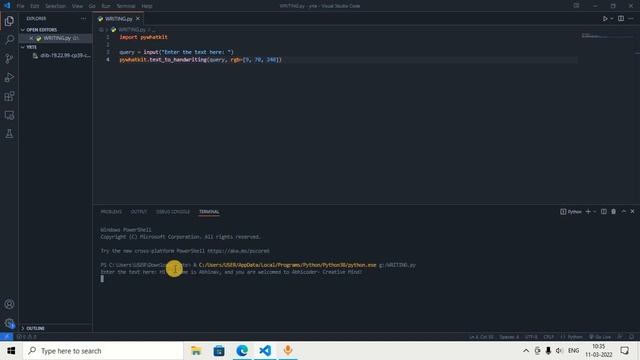Switch to the Output panel tab

tap(139, 212)
